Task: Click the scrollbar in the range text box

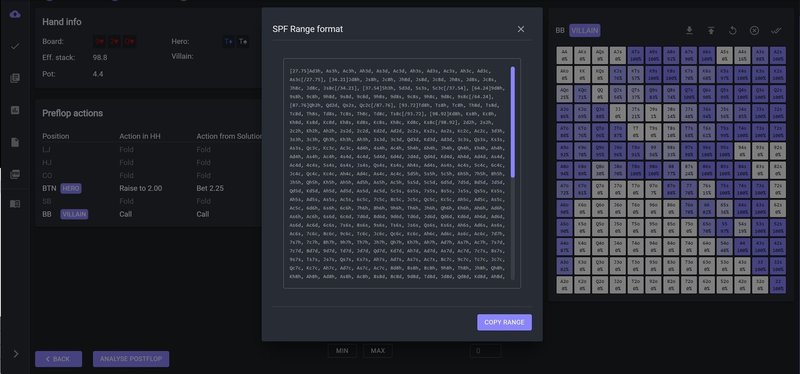Action: point(512,122)
